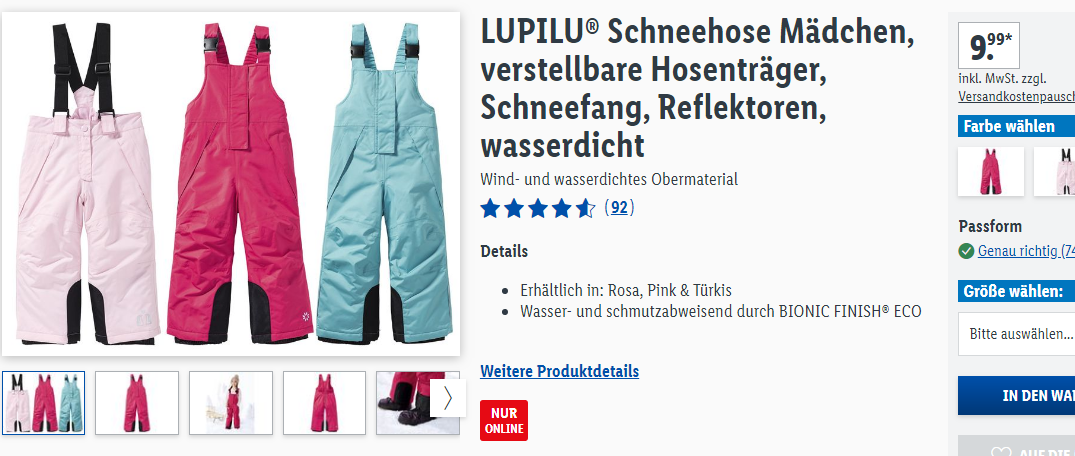Open the Genau richtig fit link
The image size is (1075, 456).
1026,251
